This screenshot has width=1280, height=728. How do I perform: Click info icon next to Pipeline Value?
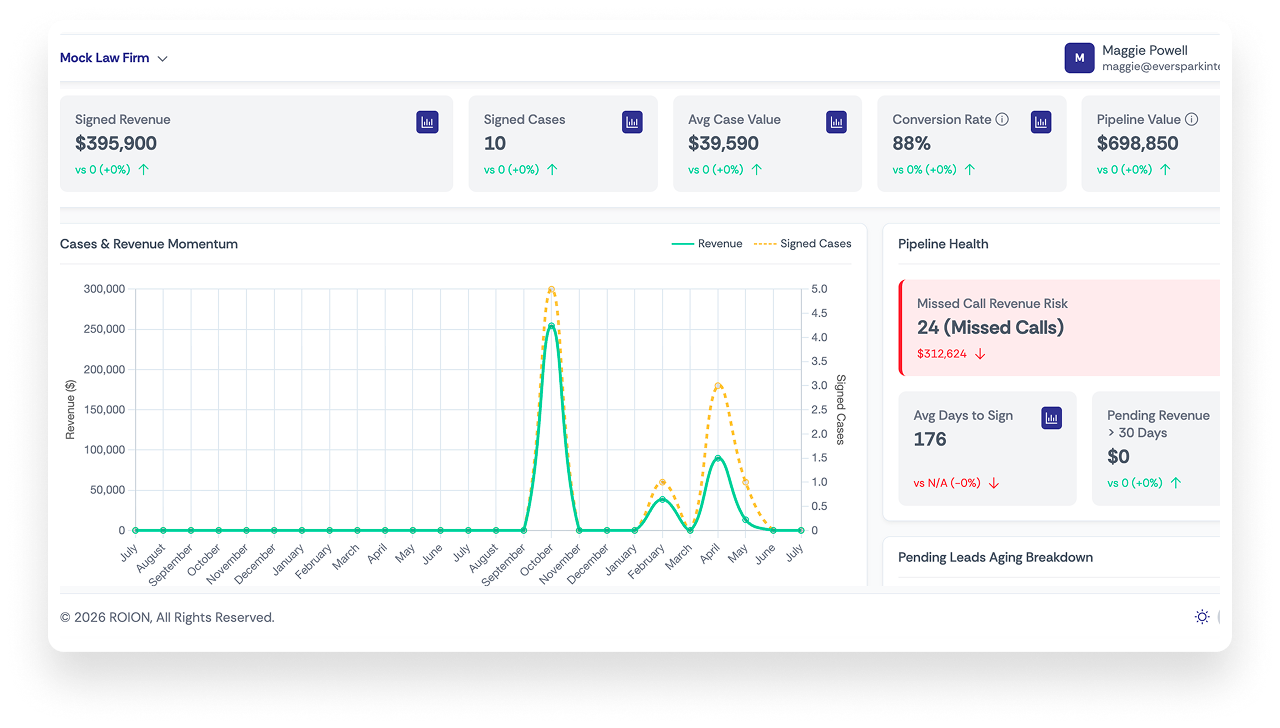coord(1191,119)
